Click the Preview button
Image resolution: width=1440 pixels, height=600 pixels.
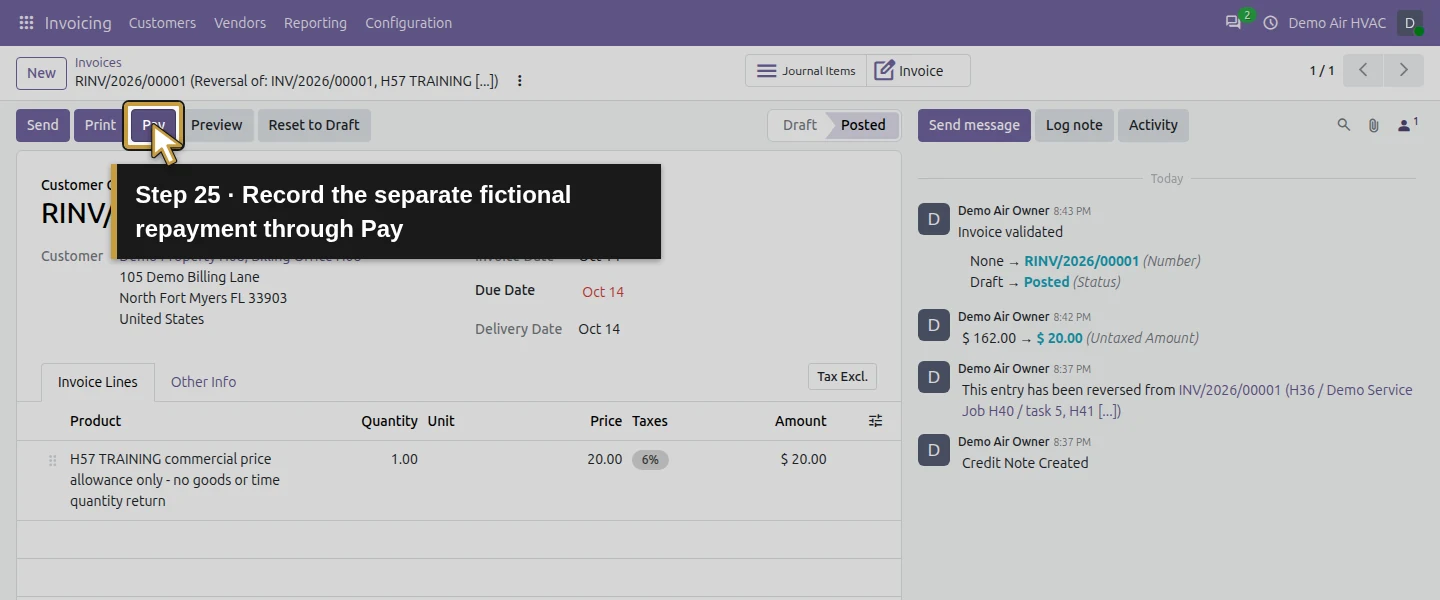pyautogui.click(x=217, y=125)
